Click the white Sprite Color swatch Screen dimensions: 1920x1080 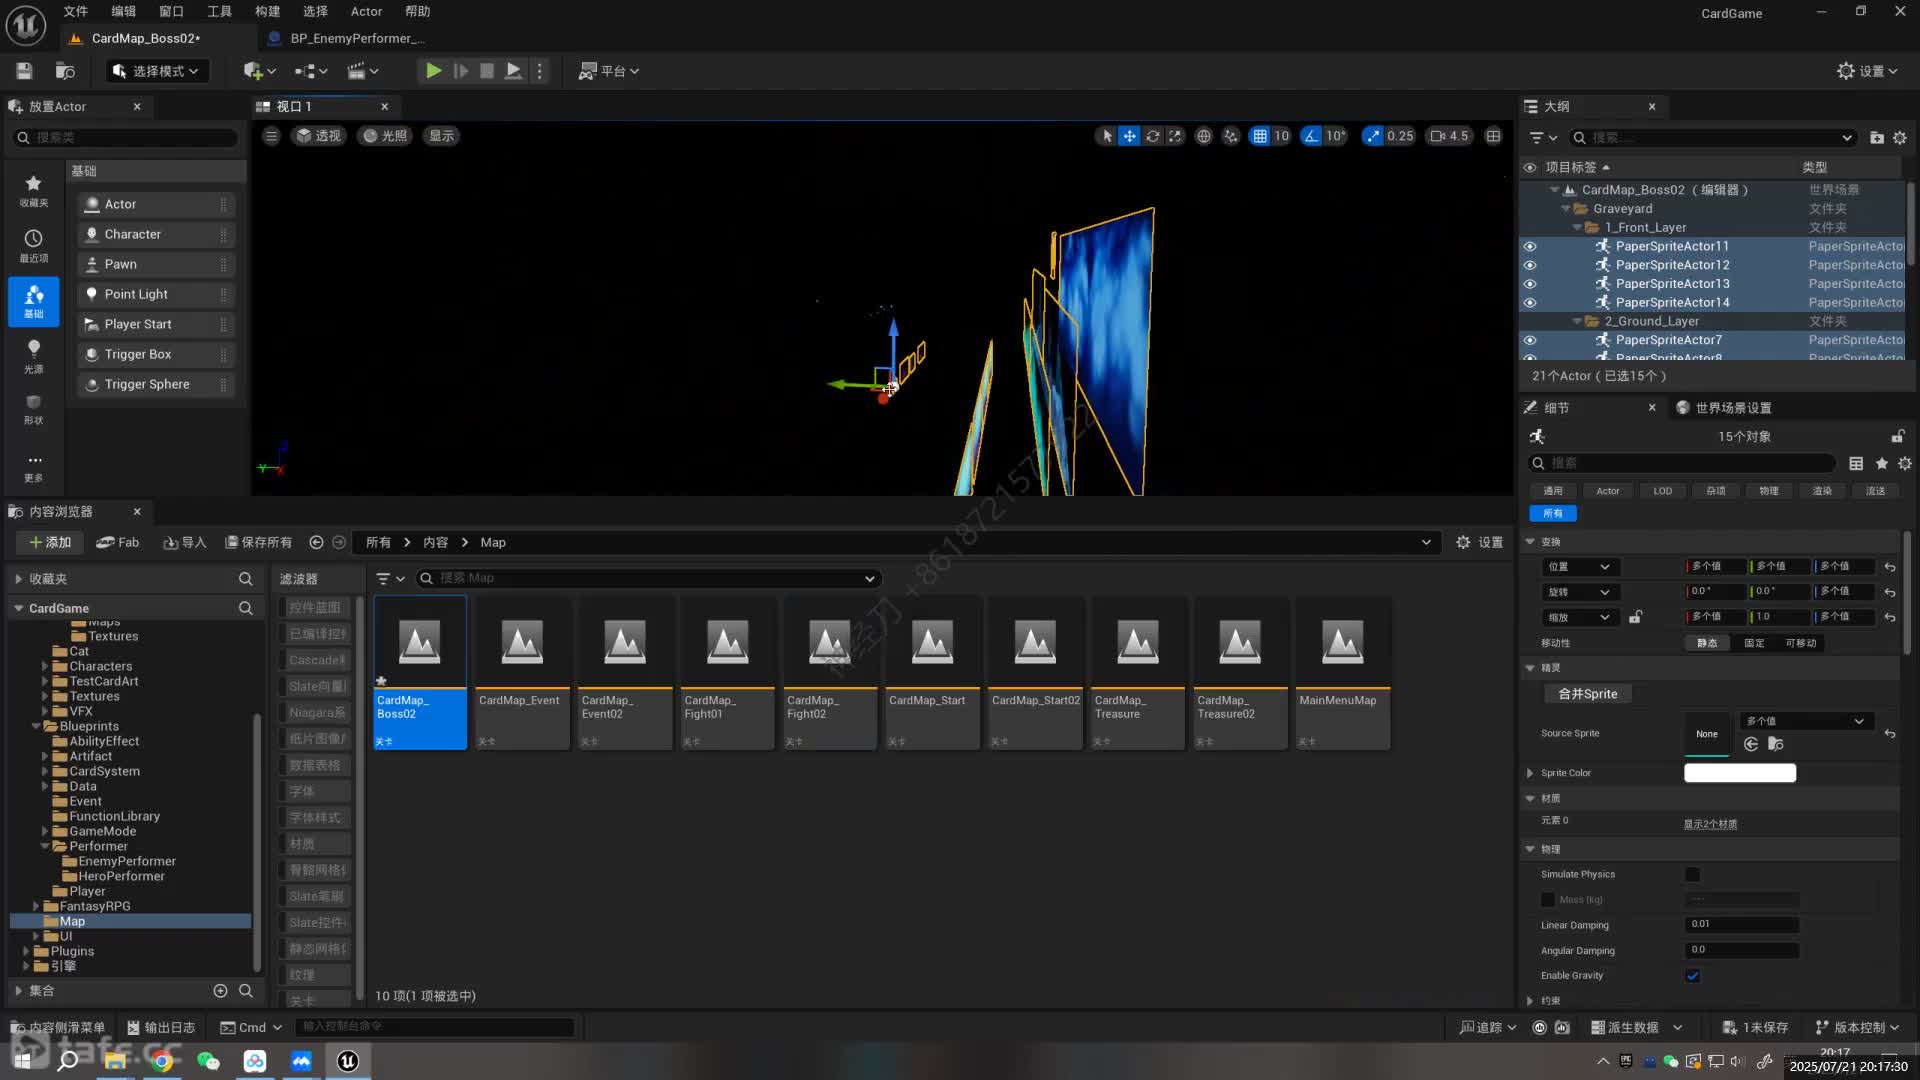[x=1739, y=773]
